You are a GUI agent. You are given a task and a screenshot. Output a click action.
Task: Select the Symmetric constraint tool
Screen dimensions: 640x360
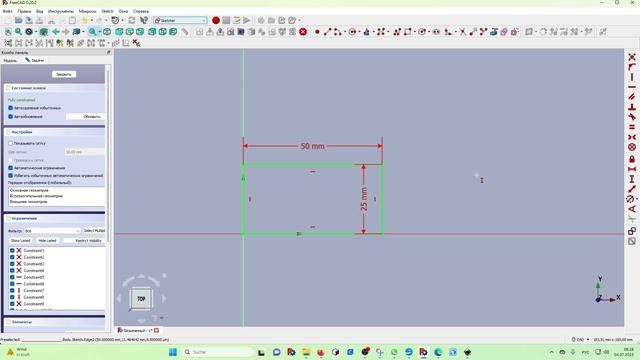point(632,137)
